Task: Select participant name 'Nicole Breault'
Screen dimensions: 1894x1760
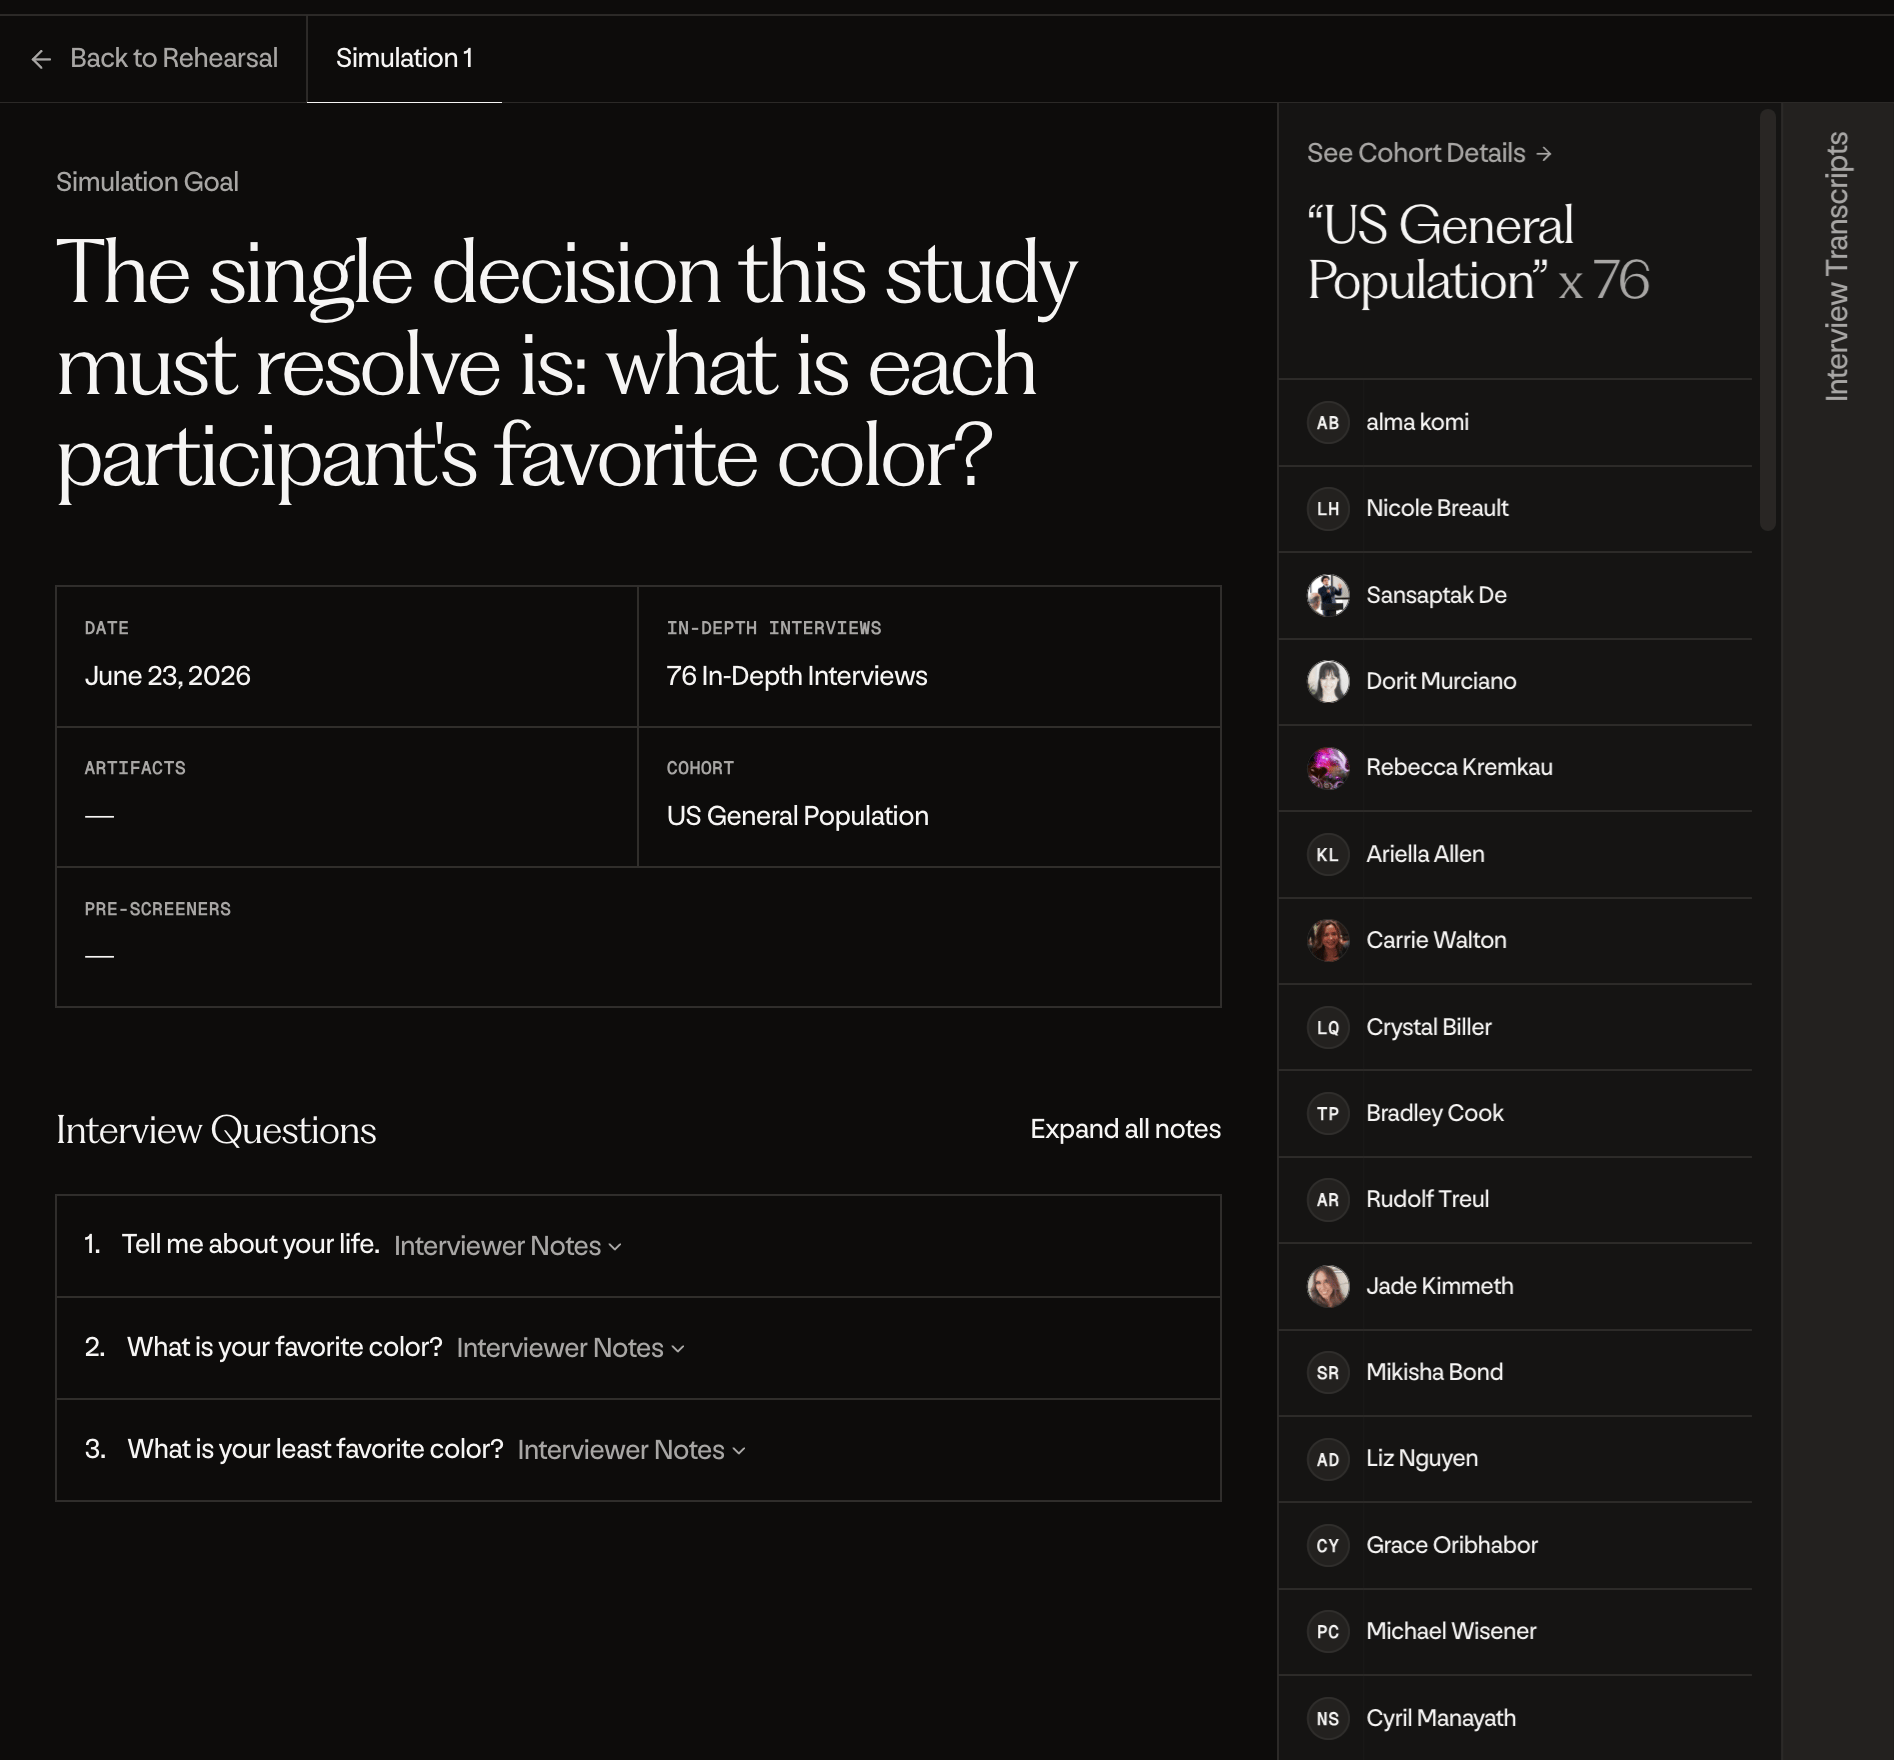Action: pos(1438,509)
